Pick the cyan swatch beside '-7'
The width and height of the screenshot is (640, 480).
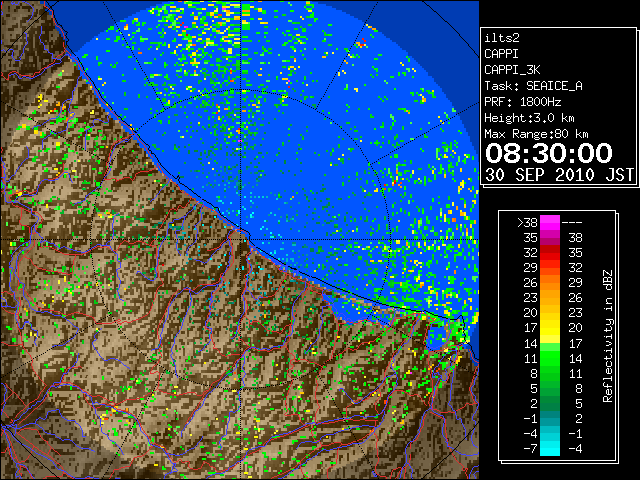550,448
